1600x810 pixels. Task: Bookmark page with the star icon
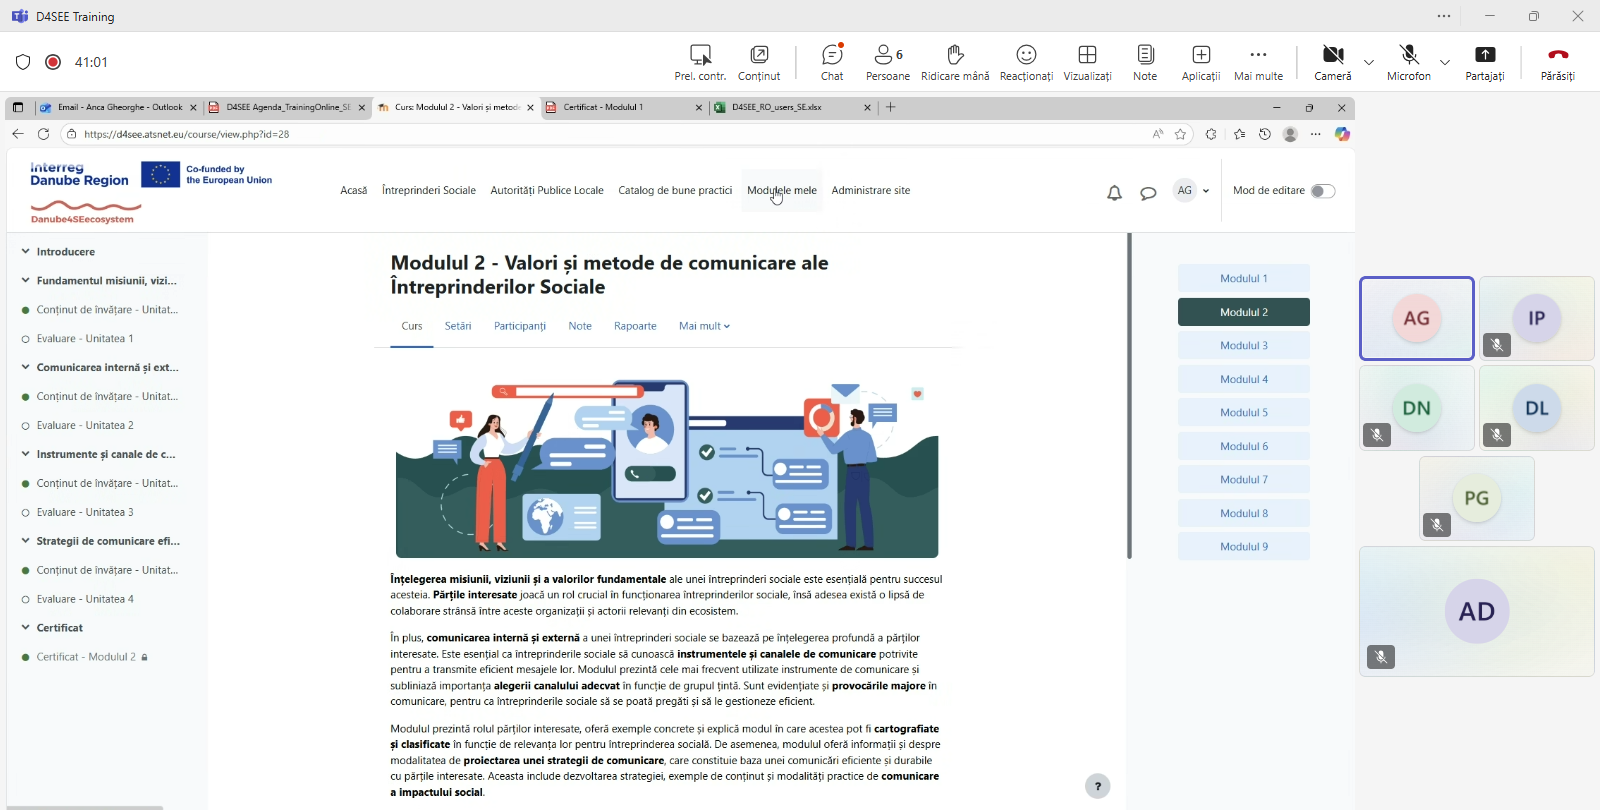coord(1181,134)
